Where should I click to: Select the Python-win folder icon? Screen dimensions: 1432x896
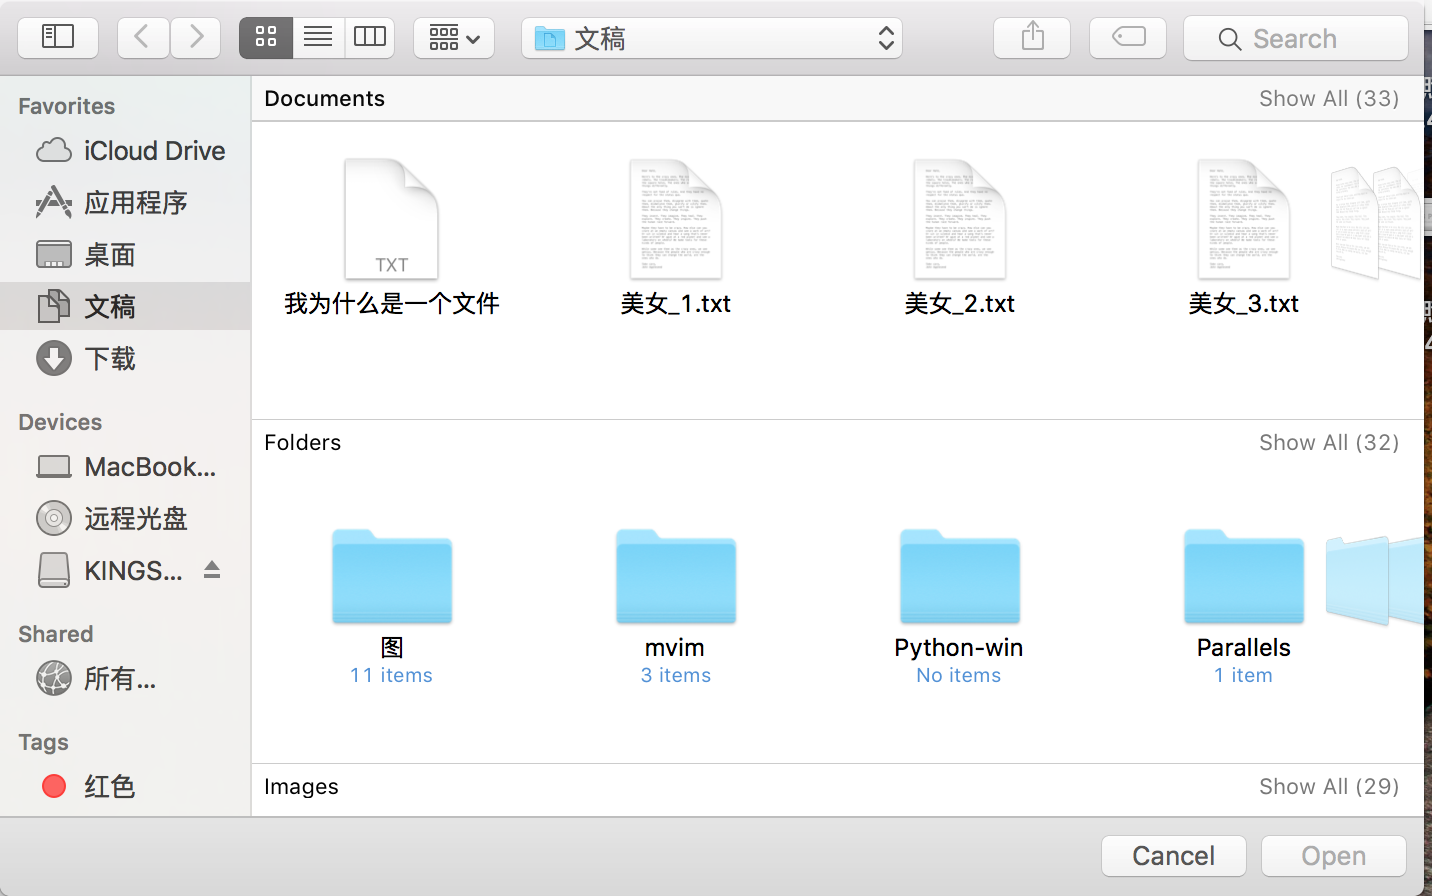(x=959, y=578)
